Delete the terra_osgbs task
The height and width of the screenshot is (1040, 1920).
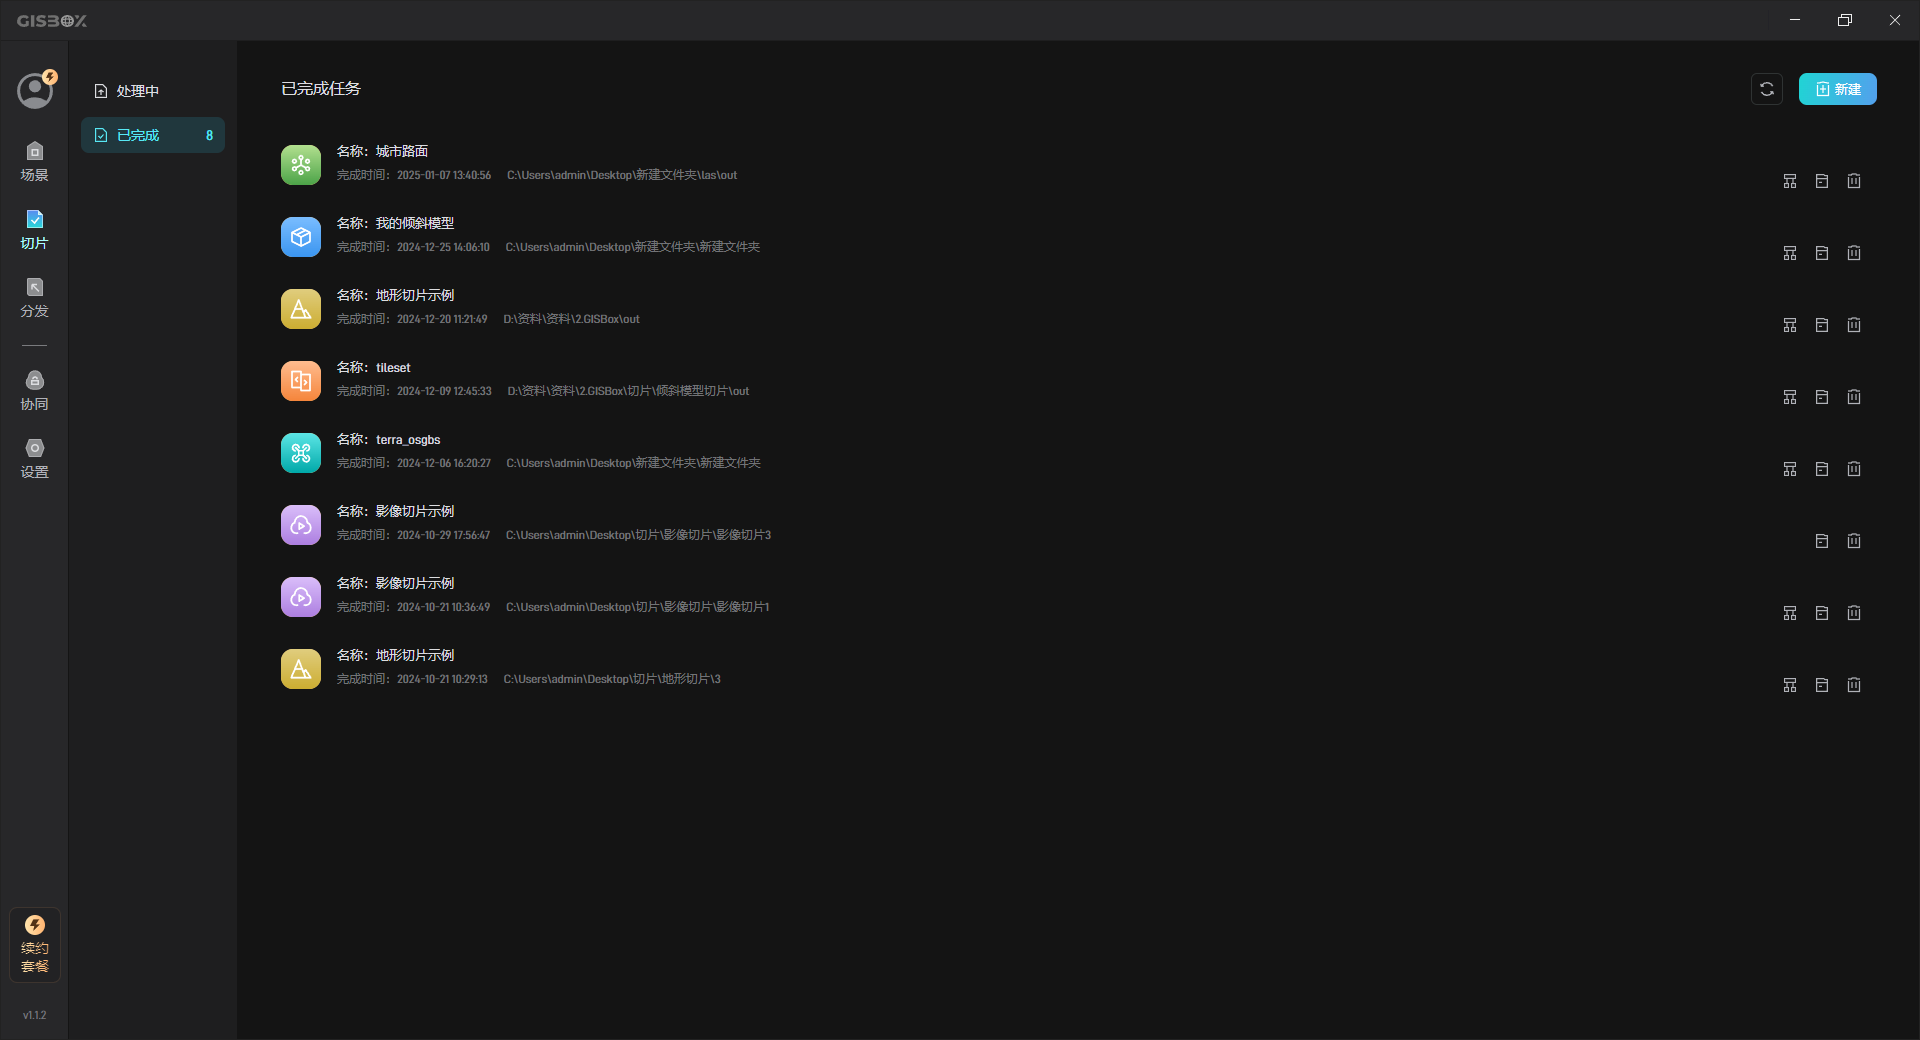click(1854, 469)
